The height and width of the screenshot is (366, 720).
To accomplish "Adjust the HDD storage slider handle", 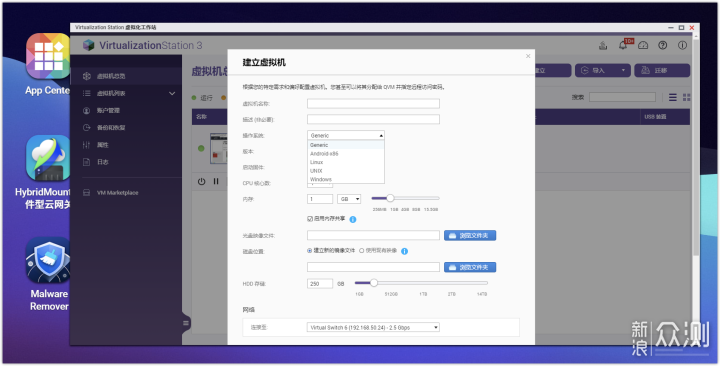I will pyautogui.click(x=374, y=283).
